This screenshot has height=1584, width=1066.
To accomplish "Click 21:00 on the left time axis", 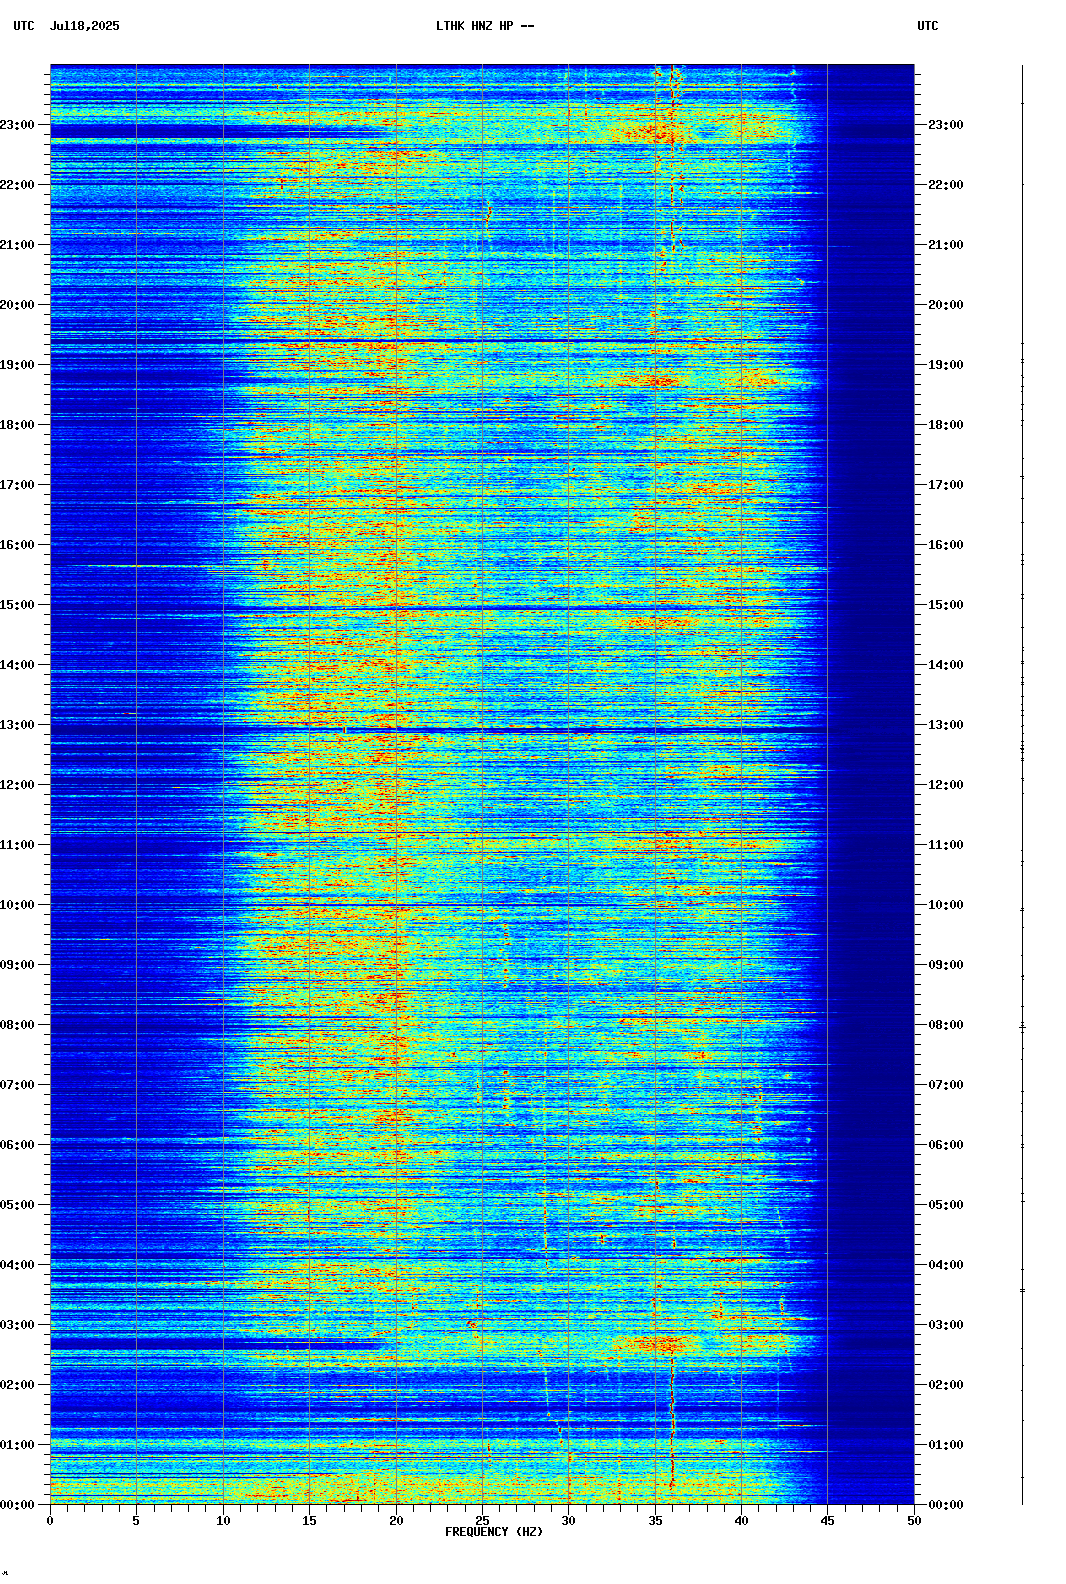I will [17, 245].
